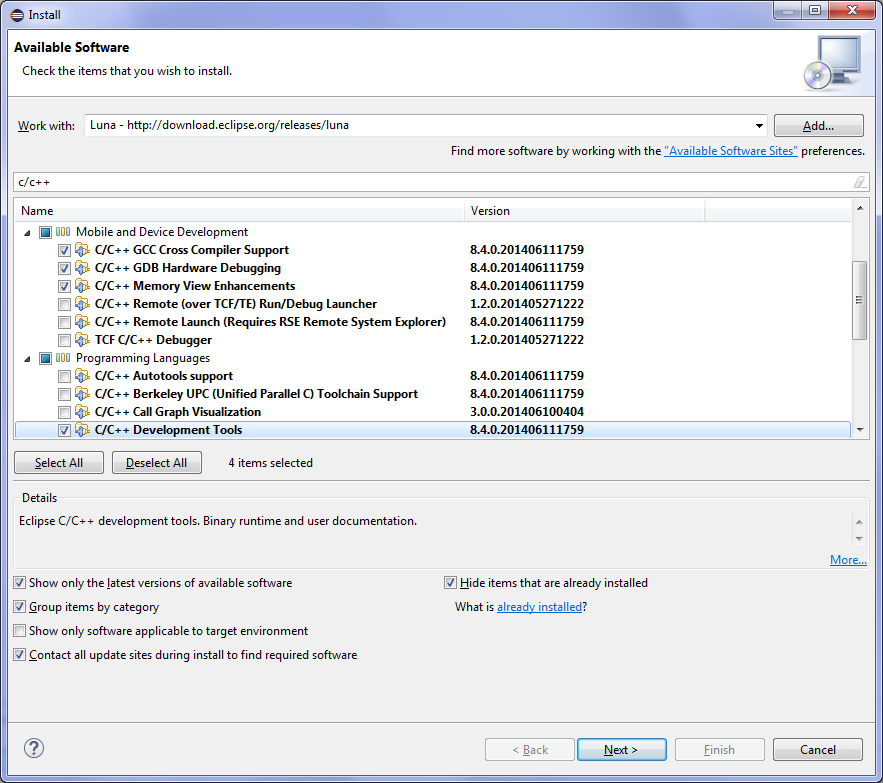Click the category icon for Mobile and Device Development
The width and height of the screenshot is (883, 783).
point(63,232)
